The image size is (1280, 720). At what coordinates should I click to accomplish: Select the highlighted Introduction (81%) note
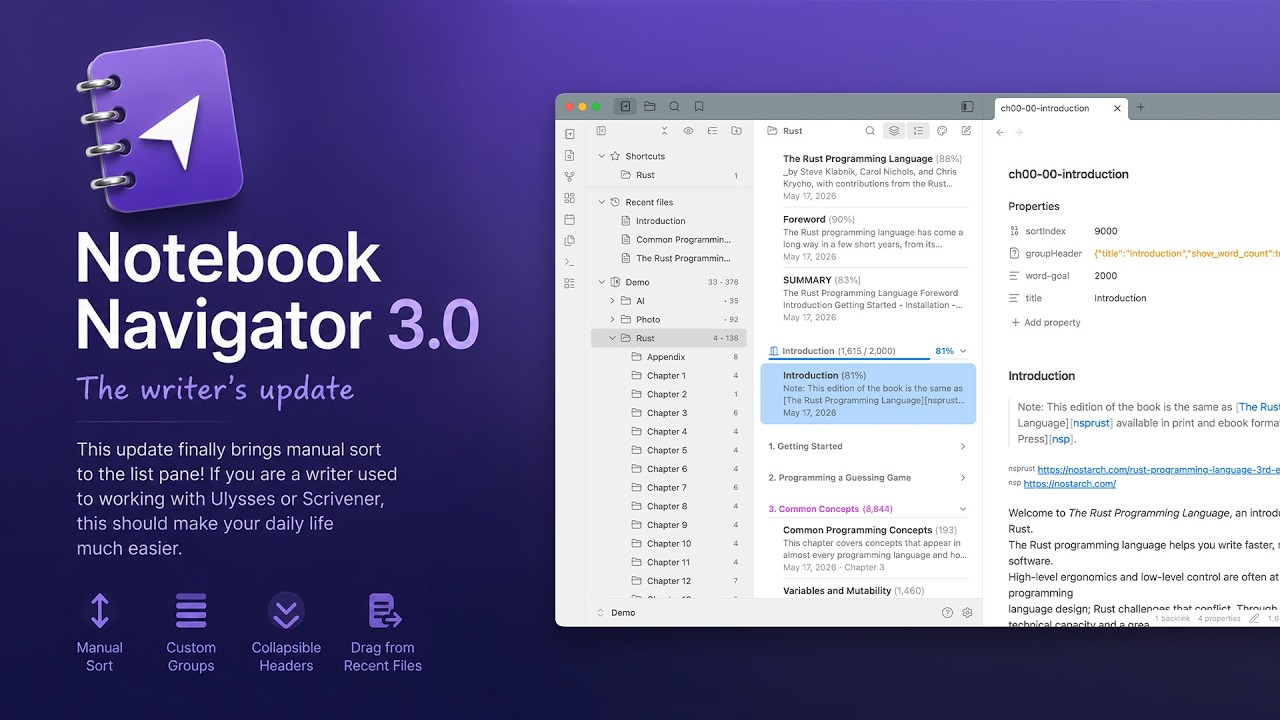tap(868, 393)
